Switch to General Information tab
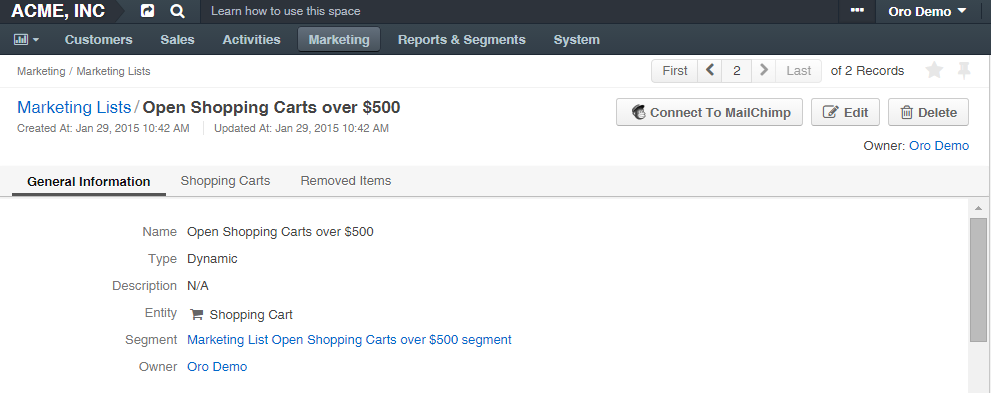 [88, 181]
